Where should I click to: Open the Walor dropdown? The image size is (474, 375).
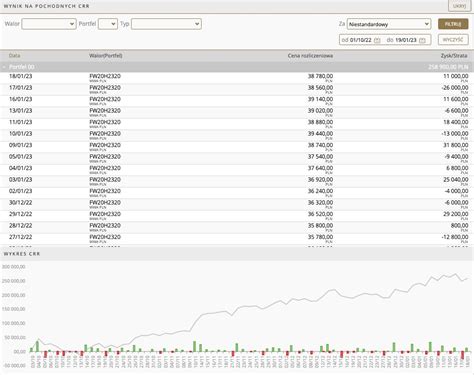click(49, 24)
